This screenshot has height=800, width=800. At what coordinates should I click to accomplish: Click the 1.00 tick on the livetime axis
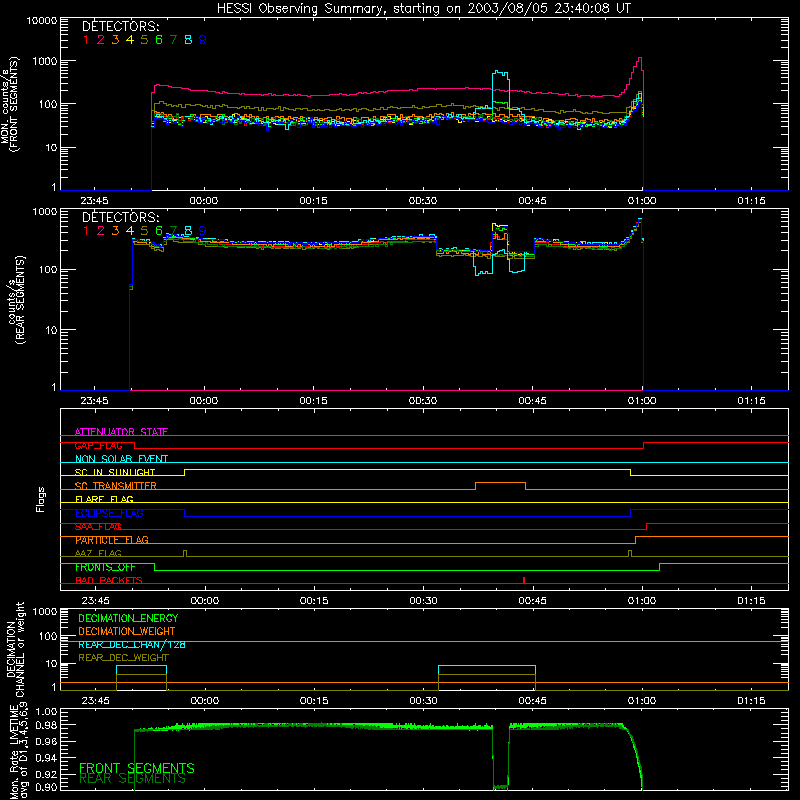click(x=46, y=711)
